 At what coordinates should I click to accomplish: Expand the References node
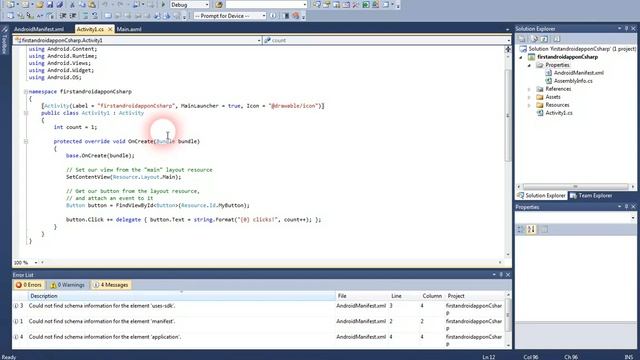tap(529, 89)
